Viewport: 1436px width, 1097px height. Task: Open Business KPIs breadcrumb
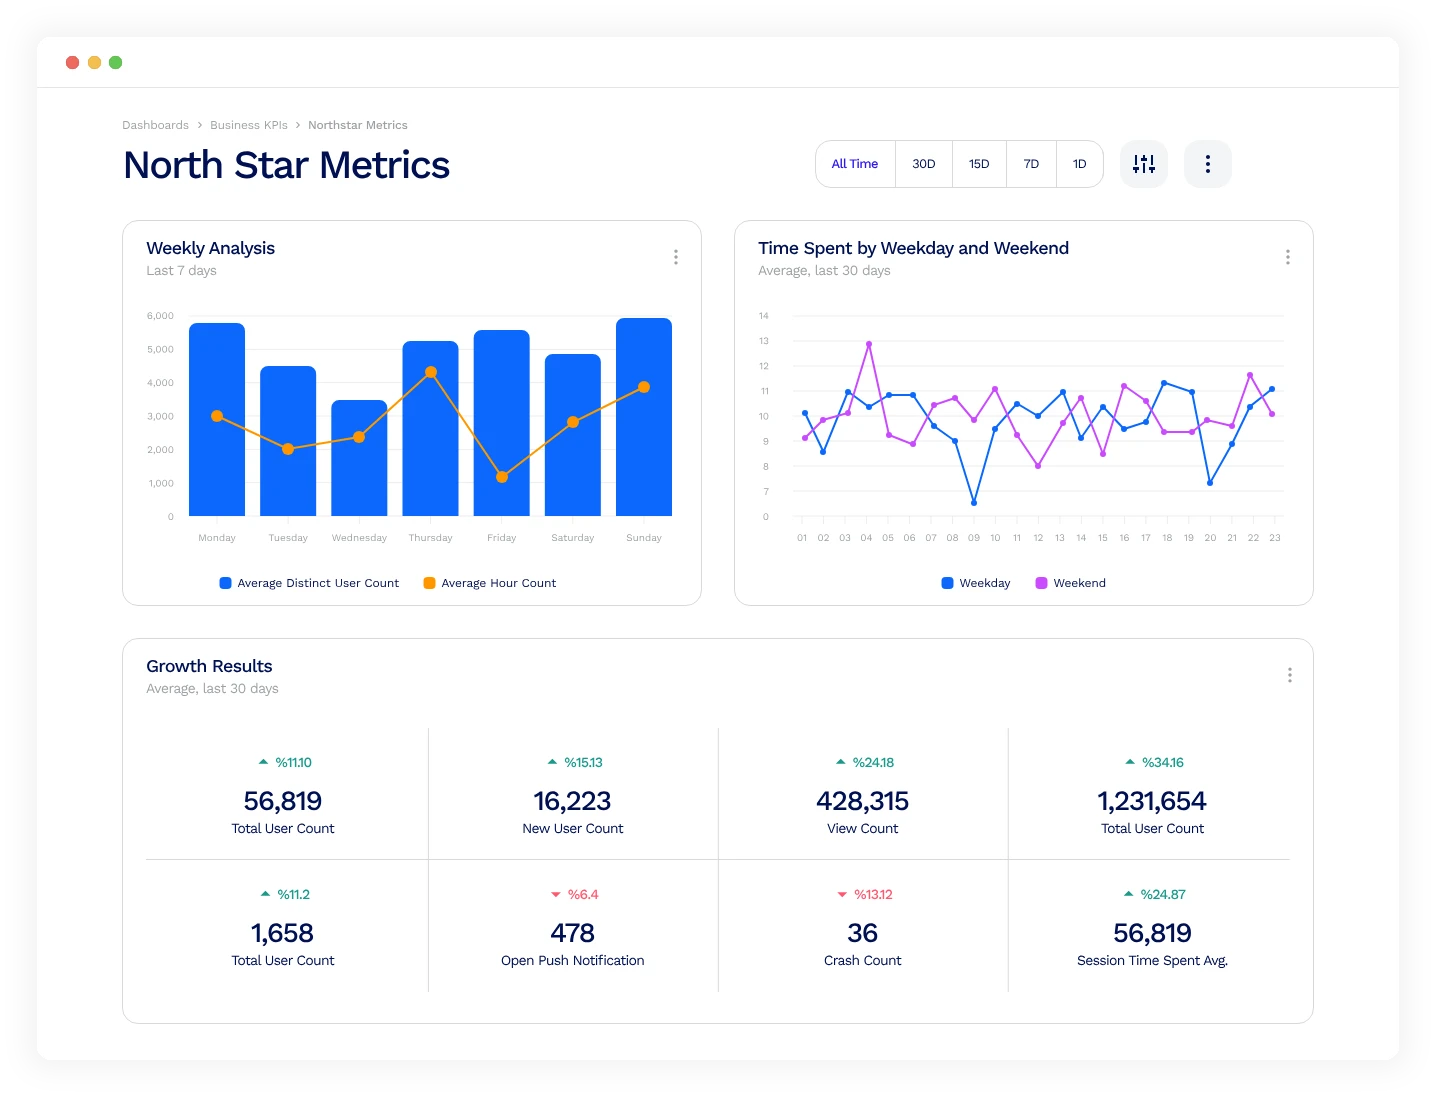pos(249,125)
